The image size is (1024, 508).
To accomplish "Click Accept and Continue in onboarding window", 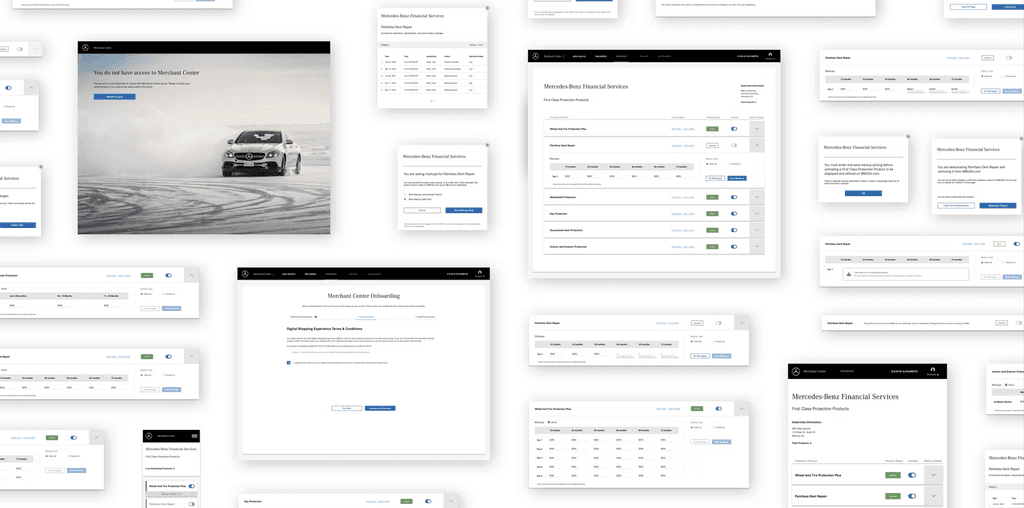I will 380,408.
